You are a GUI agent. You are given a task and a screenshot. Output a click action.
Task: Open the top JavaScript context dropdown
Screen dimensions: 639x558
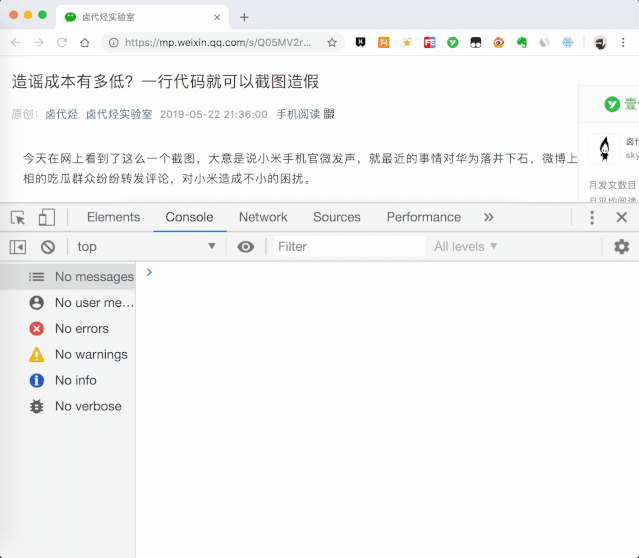click(146, 247)
